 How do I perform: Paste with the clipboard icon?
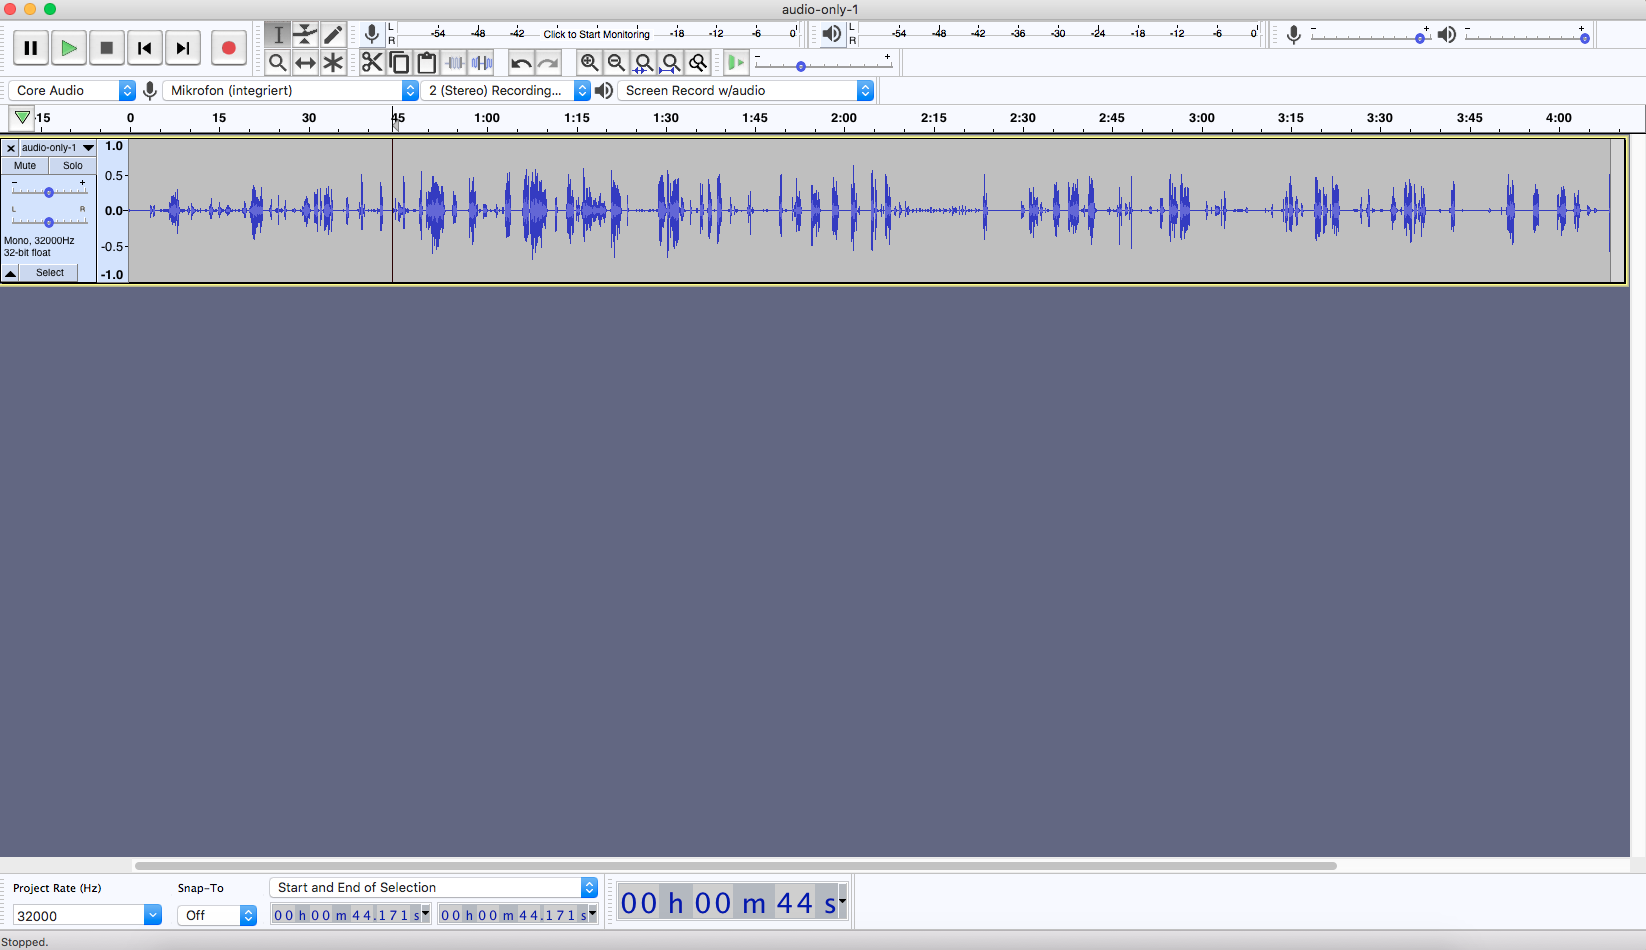tap(427, 62)
